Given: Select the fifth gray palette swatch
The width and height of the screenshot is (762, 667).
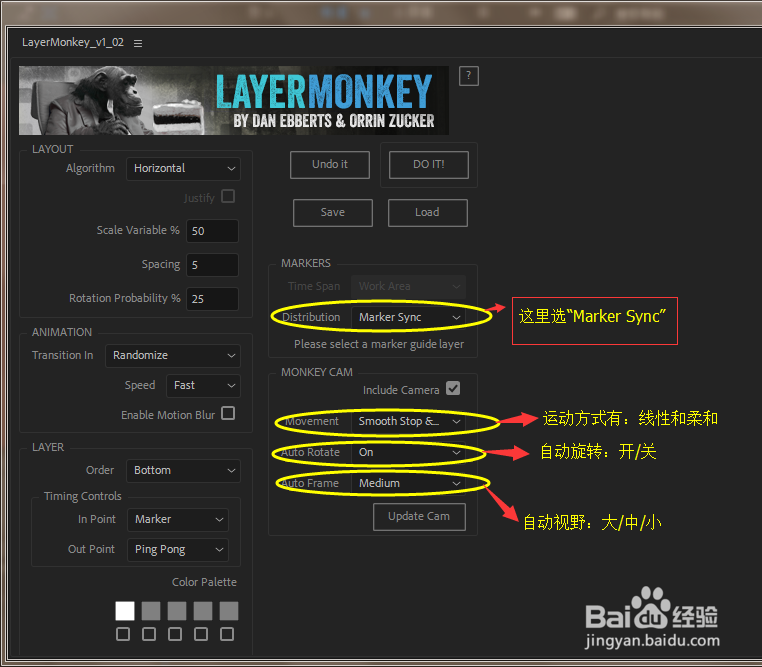Looking at the screenshot, I should click(229, 611).
